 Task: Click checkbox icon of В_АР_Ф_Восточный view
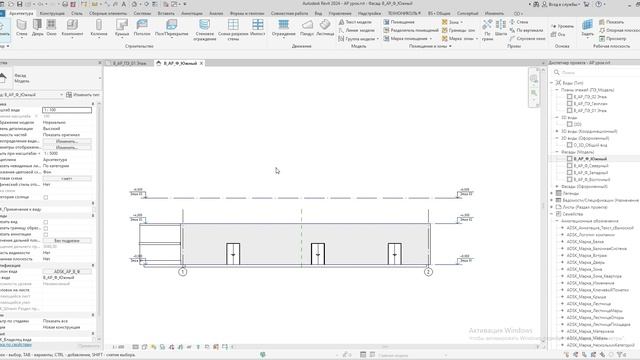[x=569, y=180]
